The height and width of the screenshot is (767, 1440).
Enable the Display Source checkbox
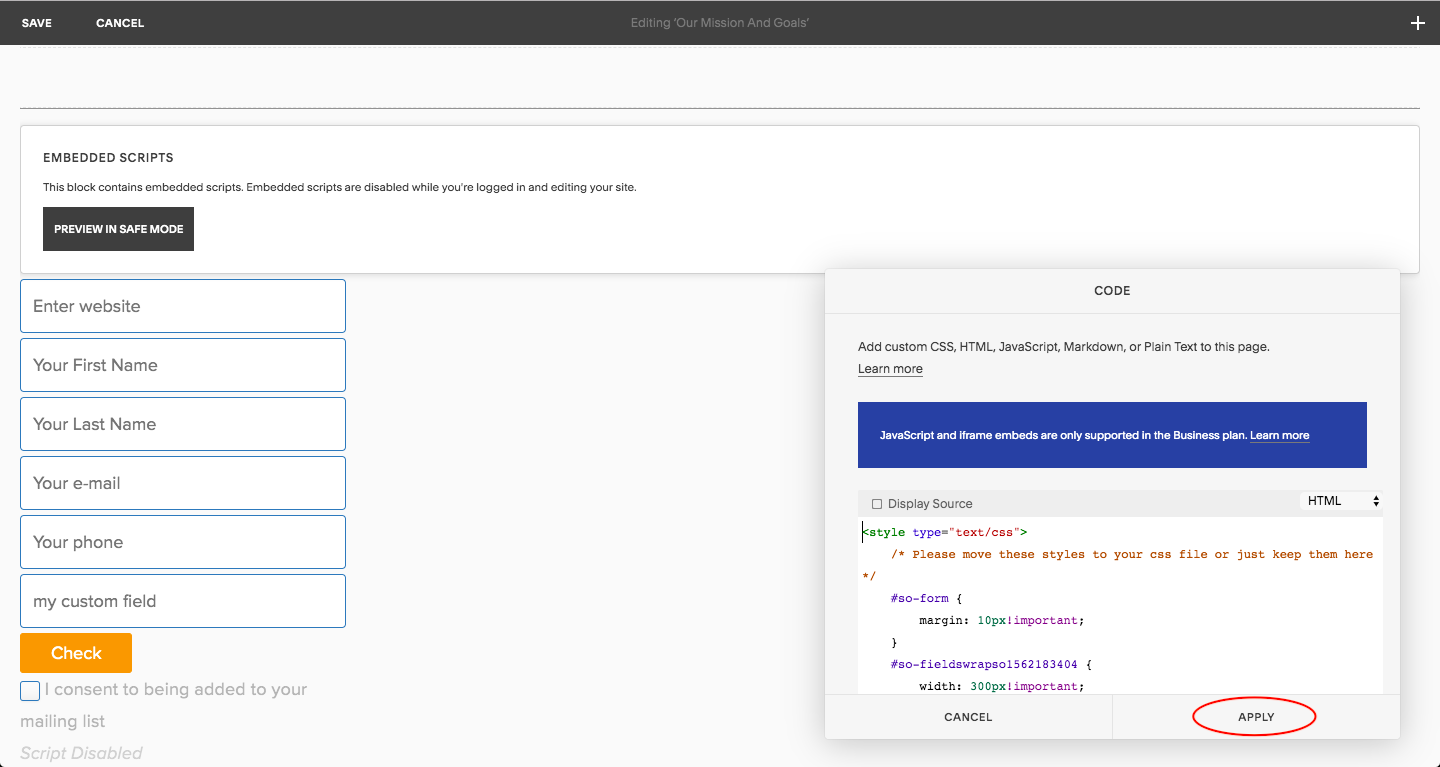point(877,504)
